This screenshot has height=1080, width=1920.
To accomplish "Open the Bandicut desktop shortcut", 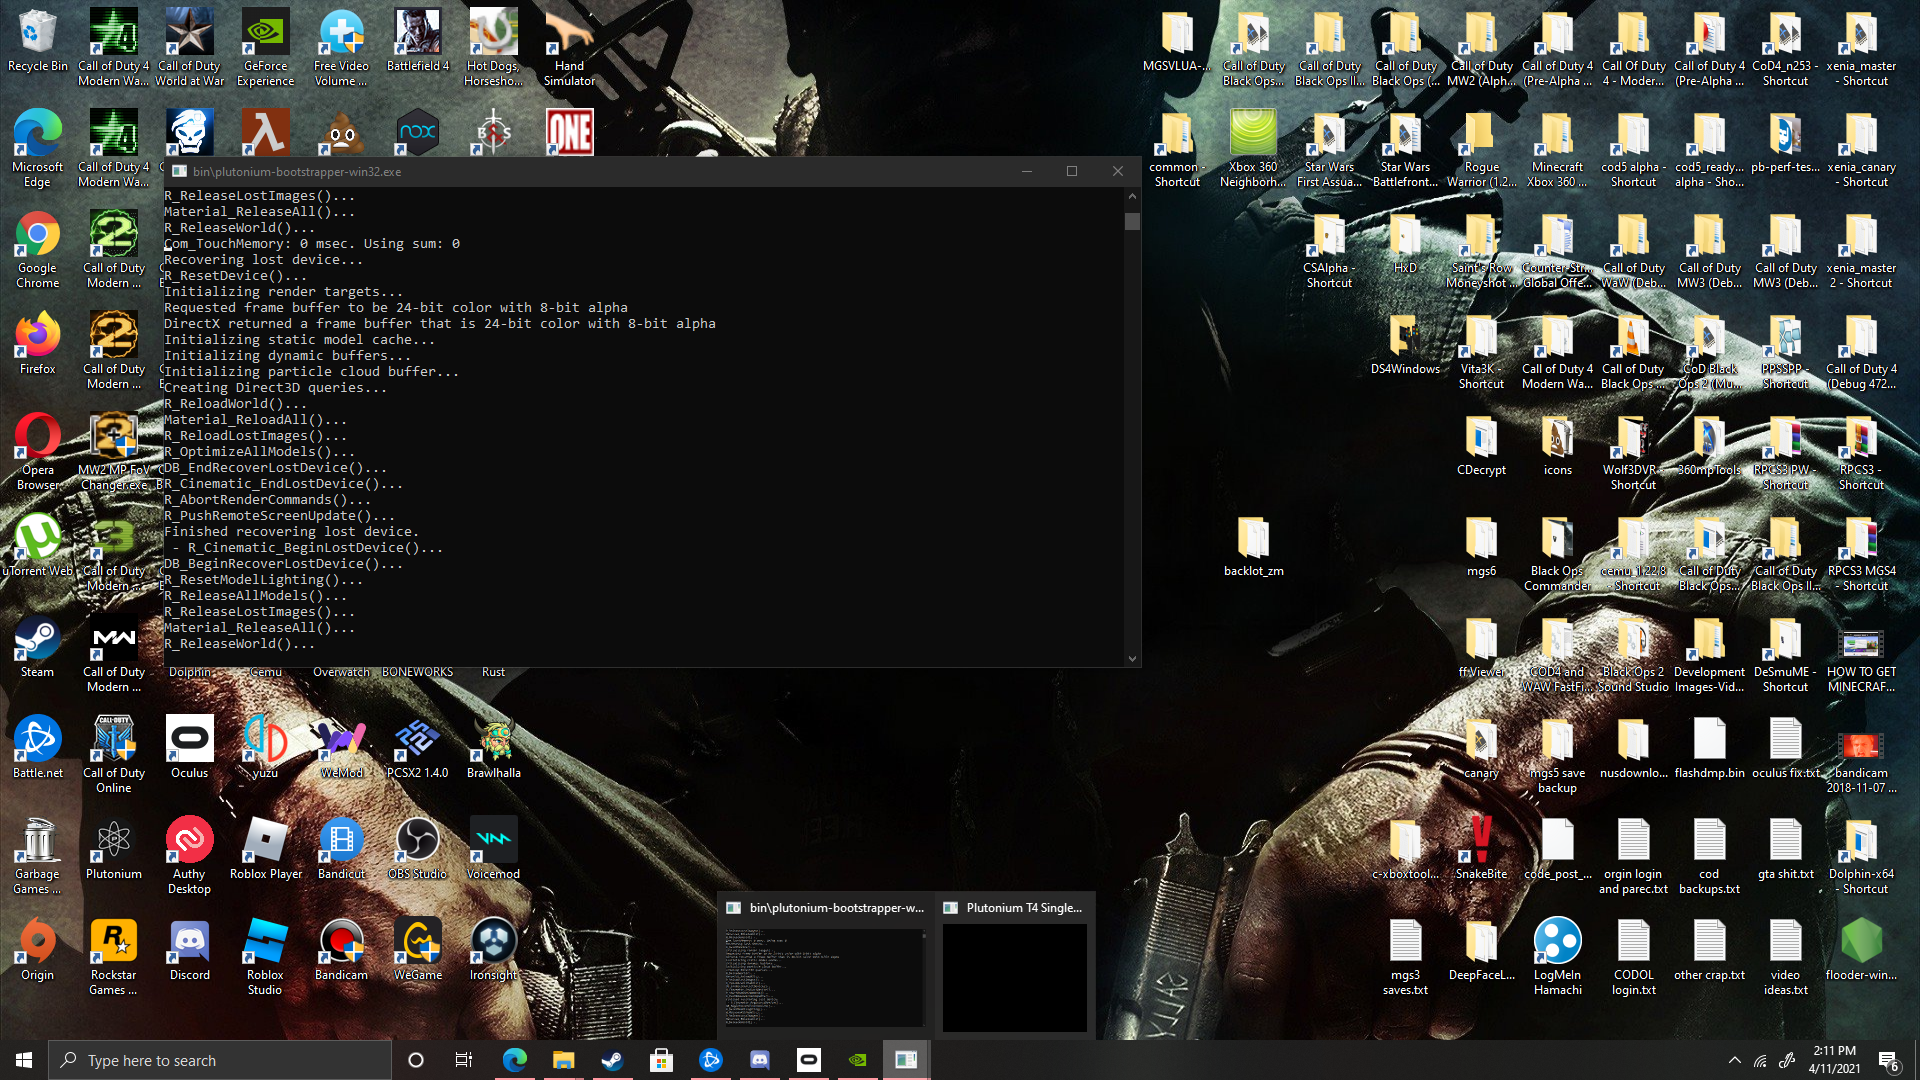I will [x=341, y=849].
